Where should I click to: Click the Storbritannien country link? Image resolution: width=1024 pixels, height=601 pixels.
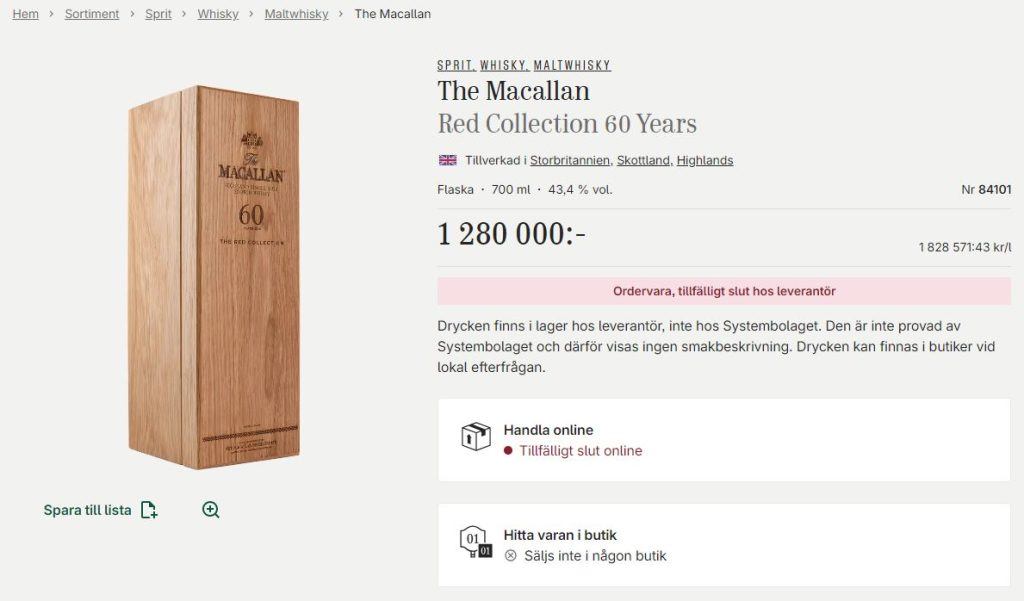tap(570, 160)
